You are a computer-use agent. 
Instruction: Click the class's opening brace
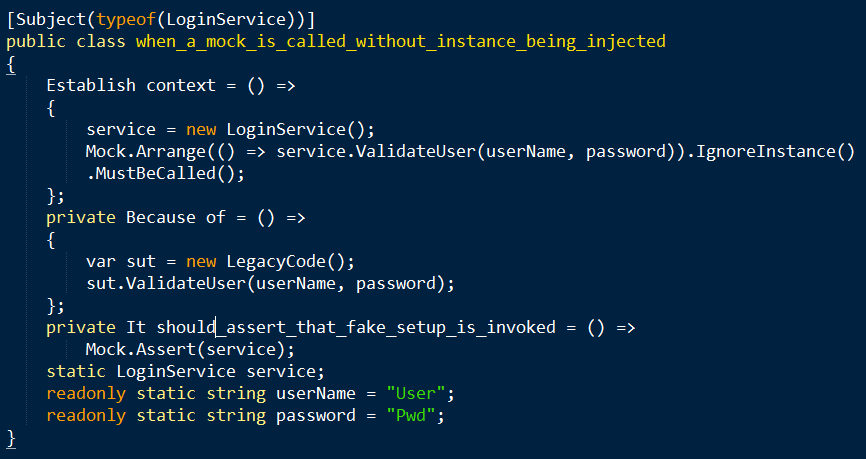(x=11, y=63)
